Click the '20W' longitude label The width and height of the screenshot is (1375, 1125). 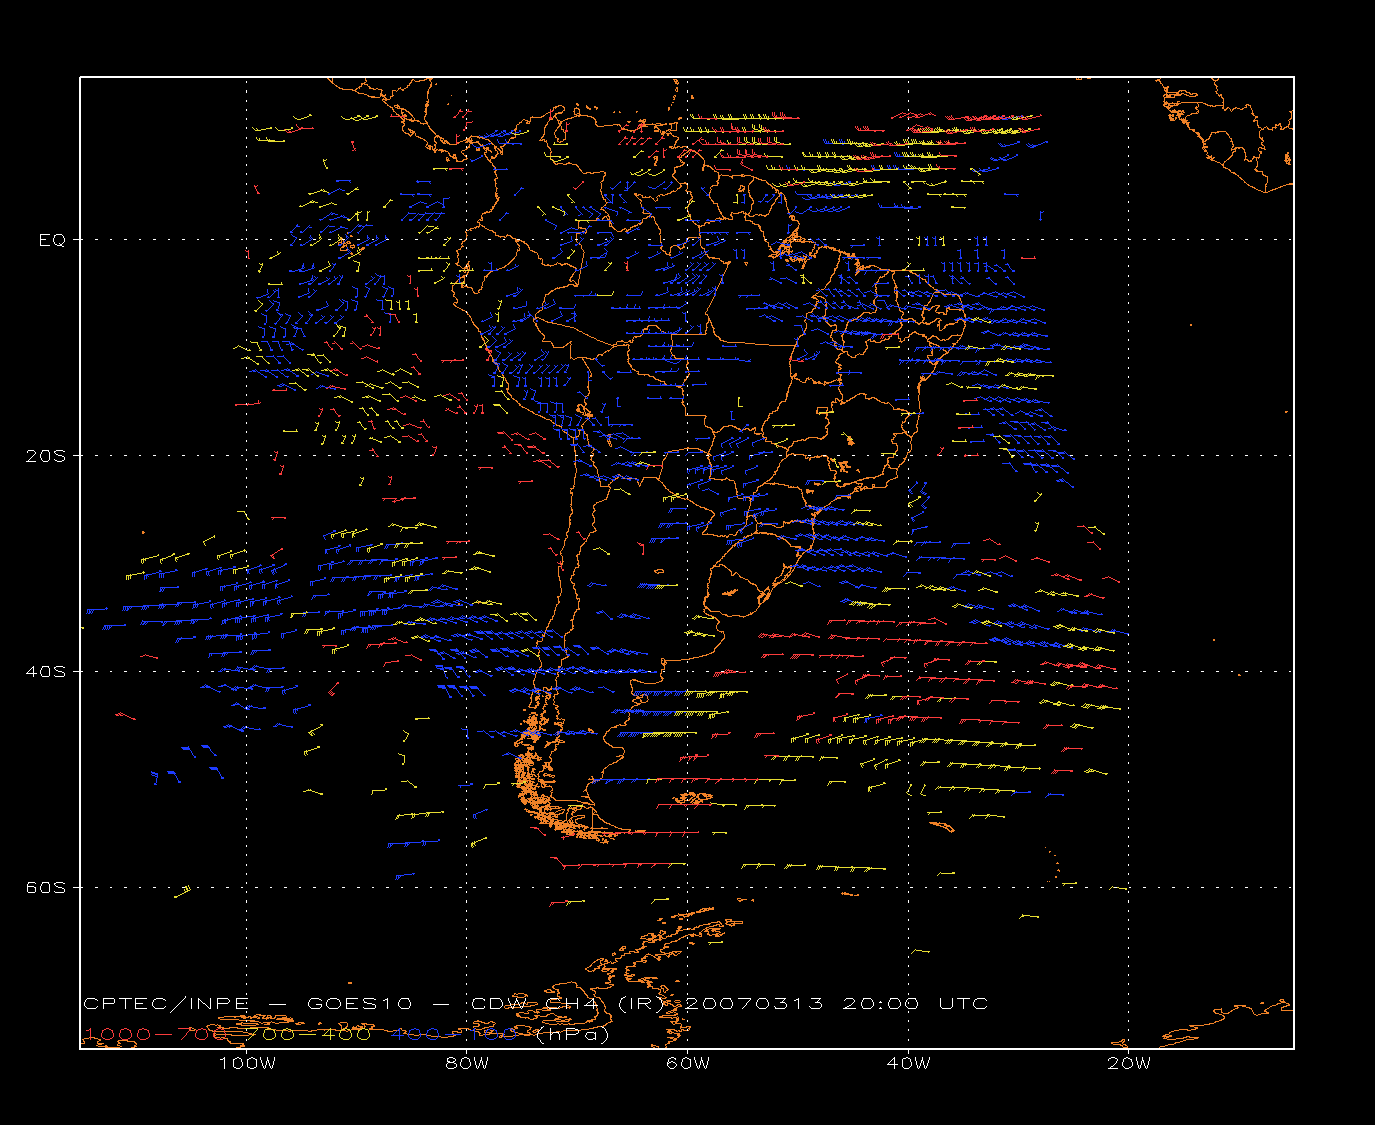coord(1129,1063)
